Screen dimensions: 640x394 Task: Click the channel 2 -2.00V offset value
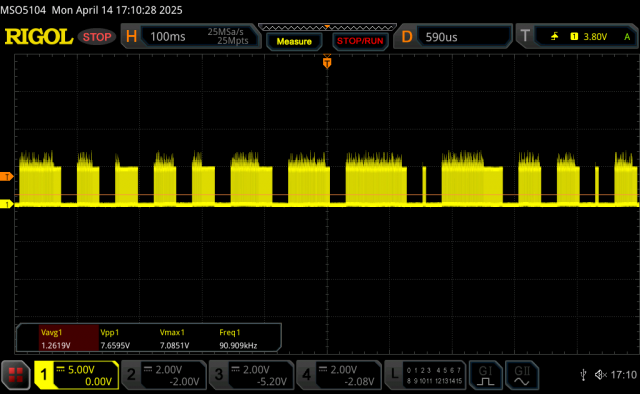[184, 381]
